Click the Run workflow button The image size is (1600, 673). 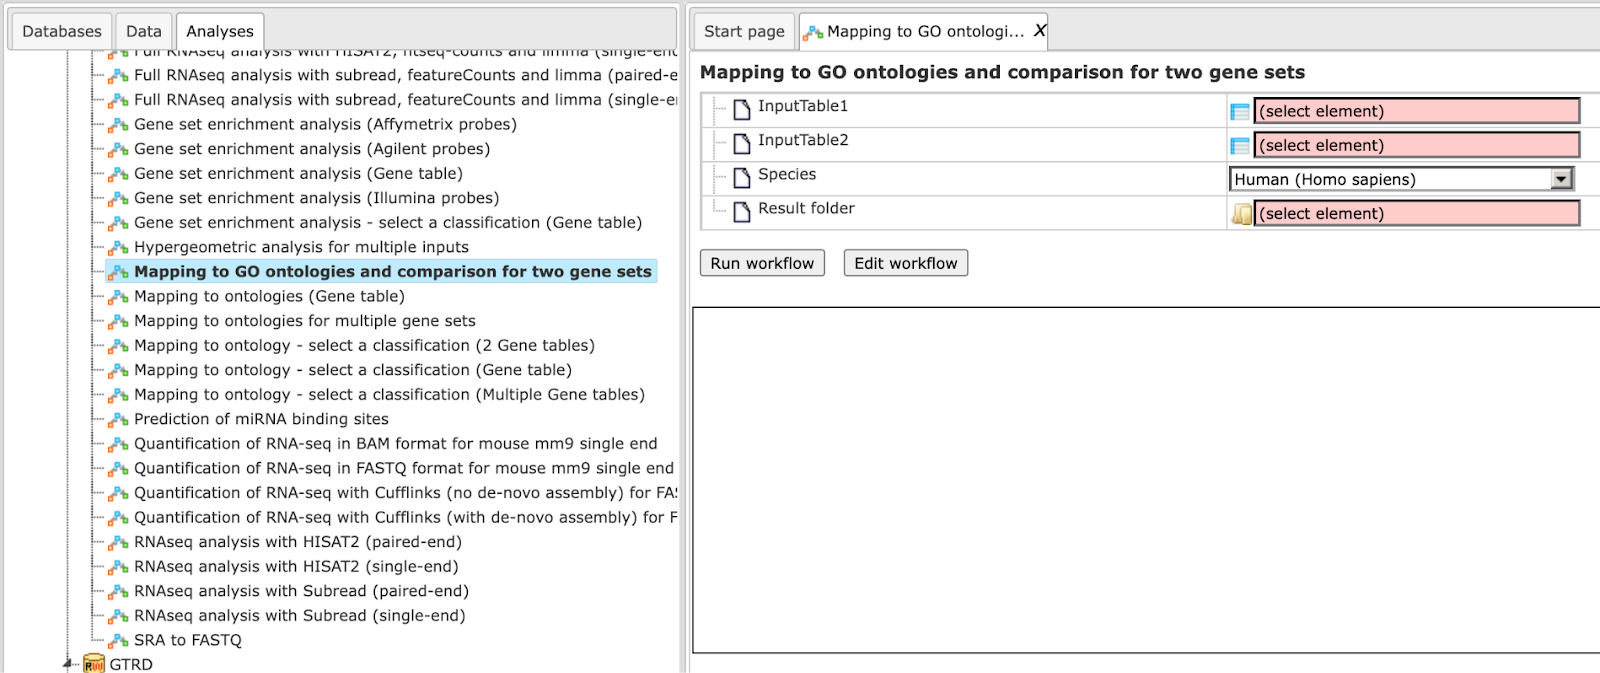(x=762, y=263)
